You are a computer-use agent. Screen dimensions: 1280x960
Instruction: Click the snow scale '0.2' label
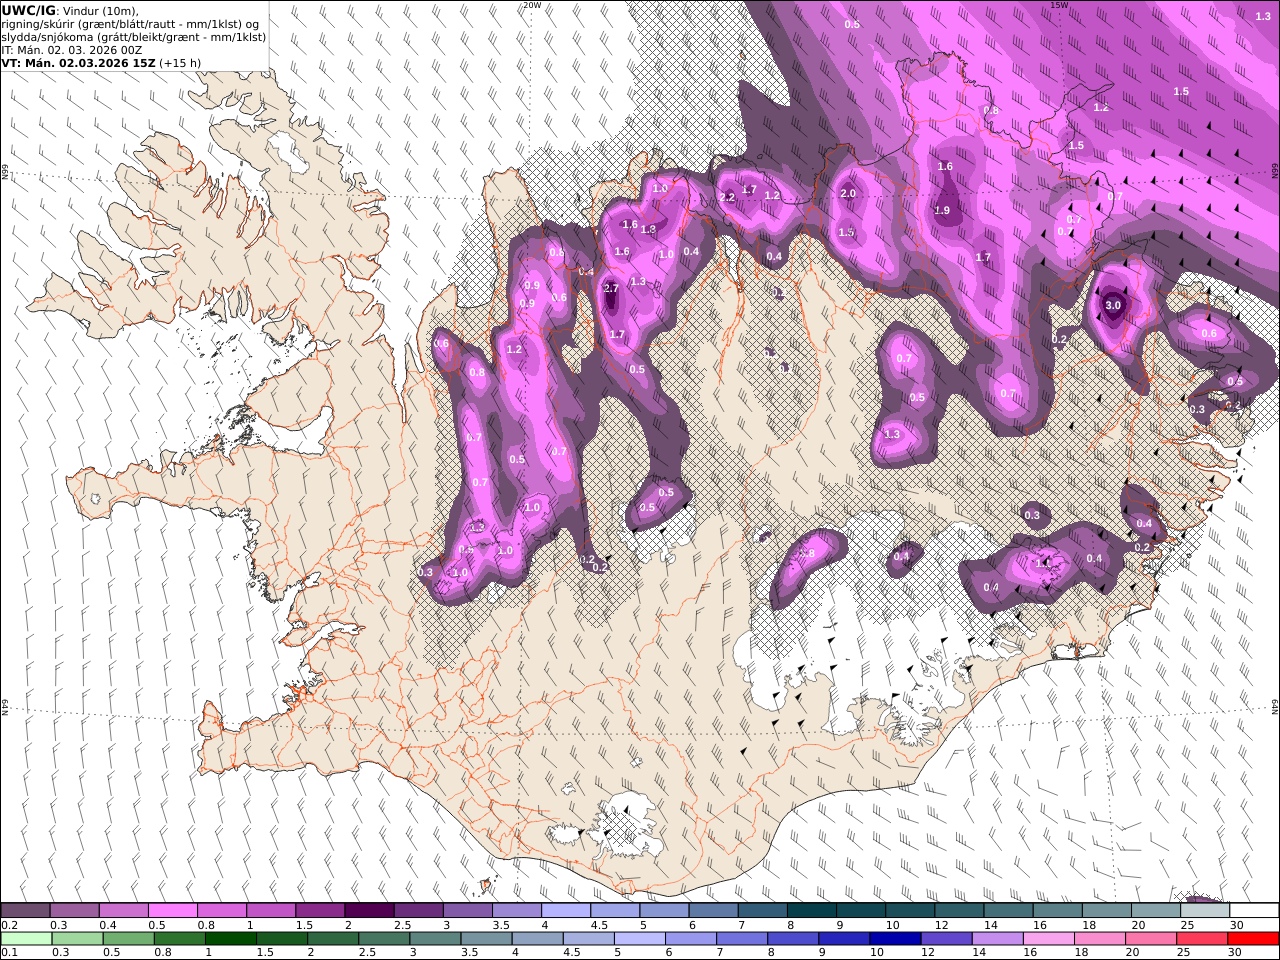click(9, 925)
